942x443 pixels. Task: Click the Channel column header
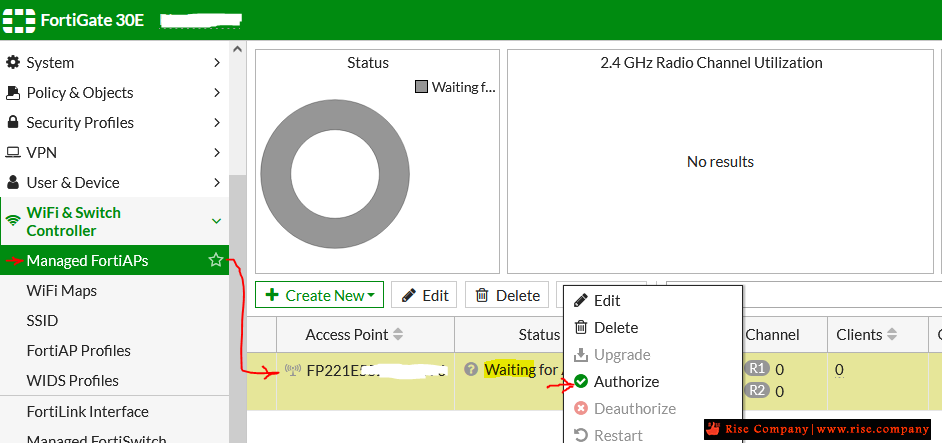[772, 334]
